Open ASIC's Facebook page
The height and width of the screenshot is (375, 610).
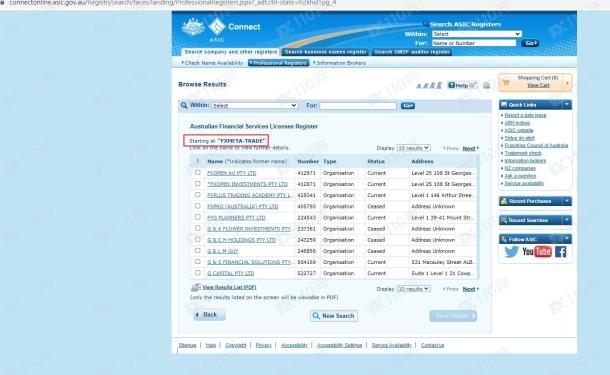pyautogui.click(x=560, y=252)
